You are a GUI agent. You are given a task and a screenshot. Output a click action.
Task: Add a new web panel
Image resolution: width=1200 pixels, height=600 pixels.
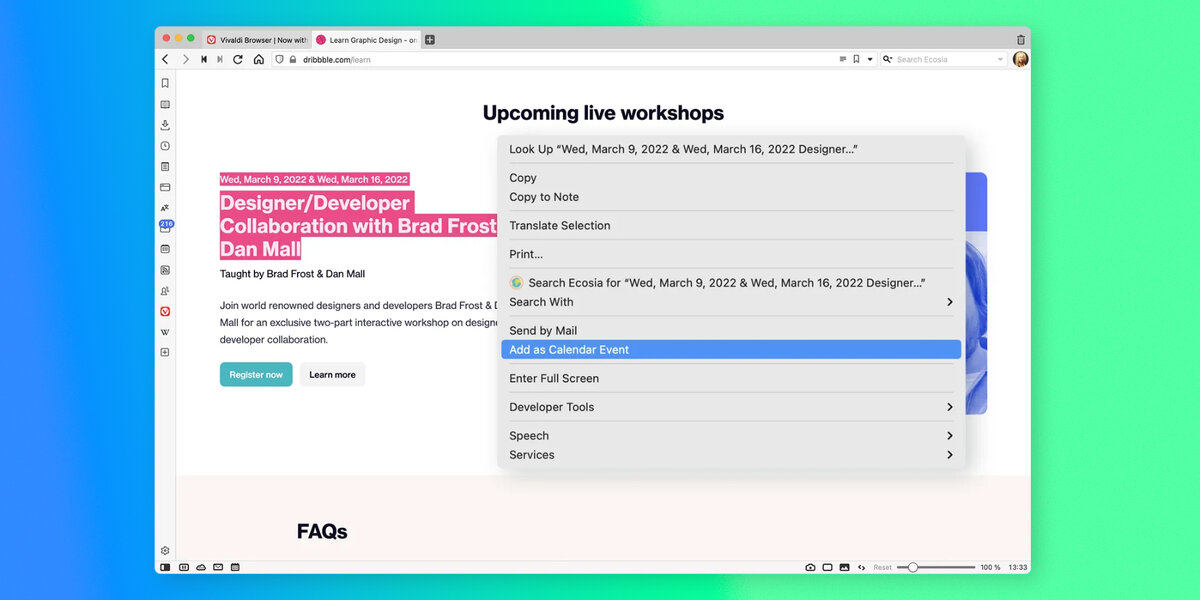(165, 352)
